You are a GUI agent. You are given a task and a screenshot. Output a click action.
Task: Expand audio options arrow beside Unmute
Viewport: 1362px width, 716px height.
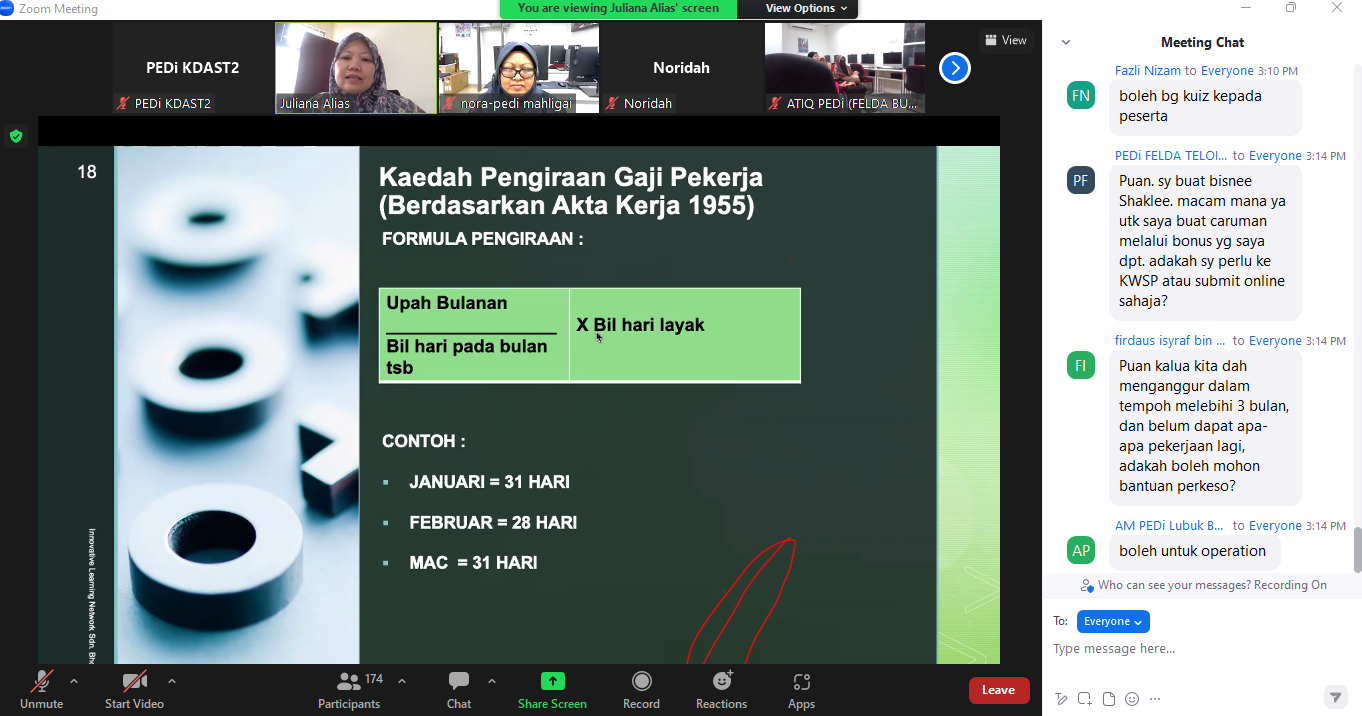[x=74, y=681]
